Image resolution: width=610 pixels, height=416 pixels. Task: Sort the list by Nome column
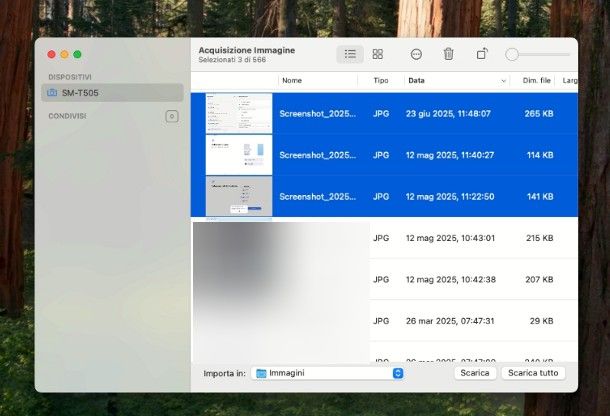click(x=292, y=80)
